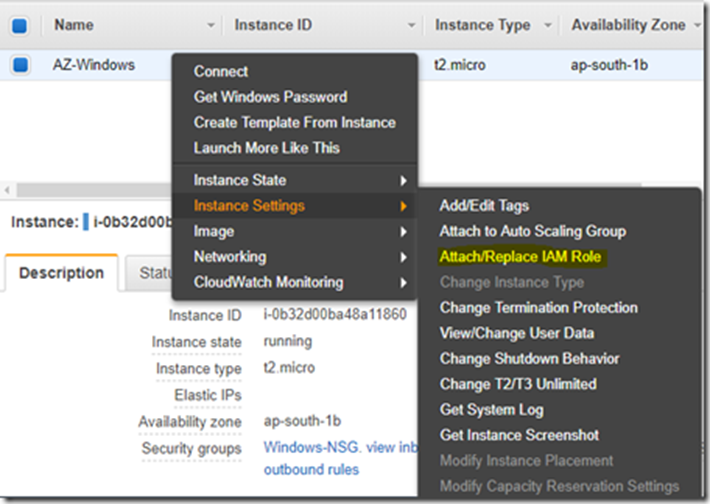Switch to the Description tab
Viewport: 710px width, 504px height.
pos(62,273)
